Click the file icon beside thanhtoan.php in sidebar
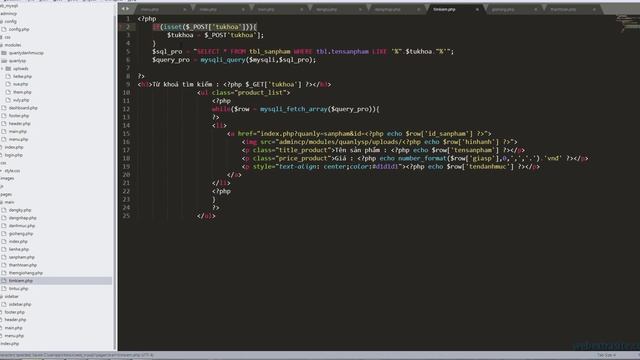Image resolution: width=640 pixels, height=360 pixels. (x=4, y=265)
